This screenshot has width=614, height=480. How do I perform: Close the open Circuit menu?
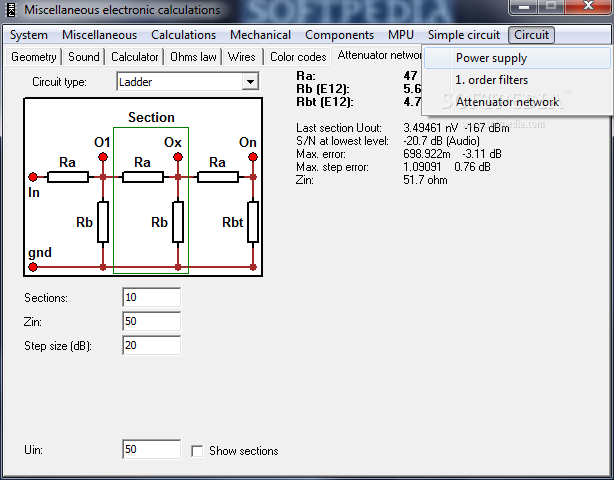click(x=531, y=35)
